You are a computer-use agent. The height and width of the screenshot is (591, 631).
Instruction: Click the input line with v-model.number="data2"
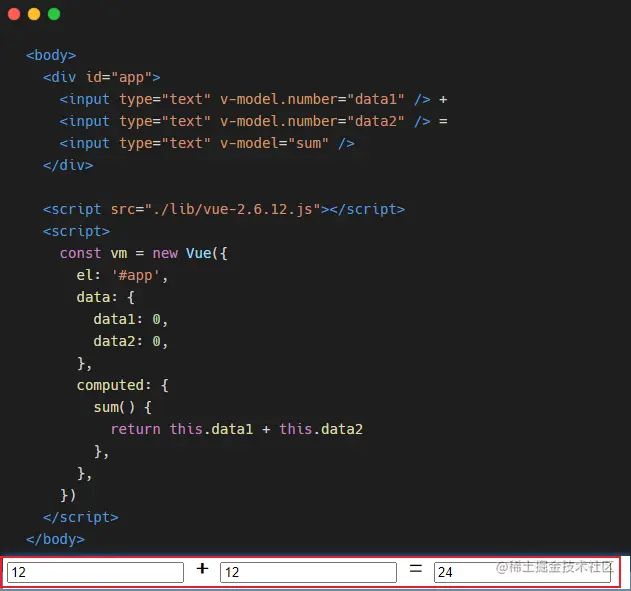pyautogui.click(x=254, y=121)
